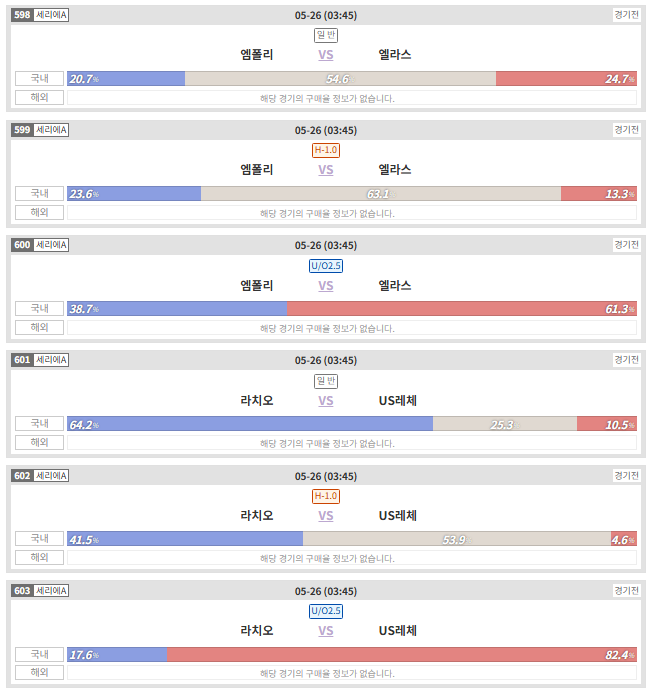650x691 pixels.
Task: Click the 598 match number badge
Action: click(22, 15)
